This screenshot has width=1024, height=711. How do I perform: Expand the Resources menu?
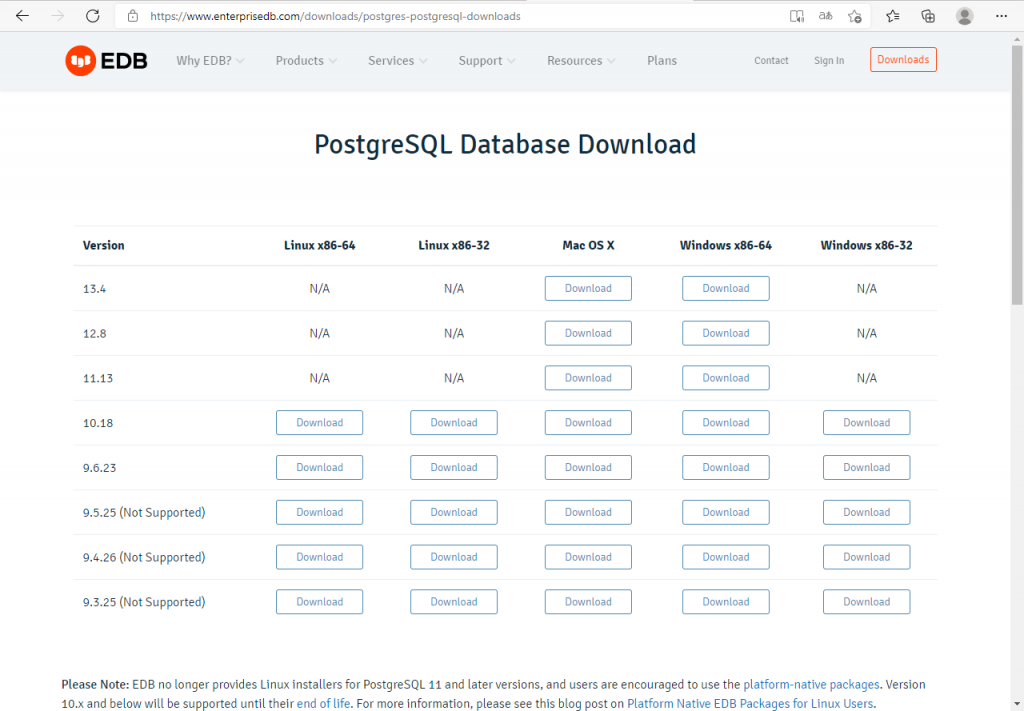pyautogui.click(x=581, y=61)
